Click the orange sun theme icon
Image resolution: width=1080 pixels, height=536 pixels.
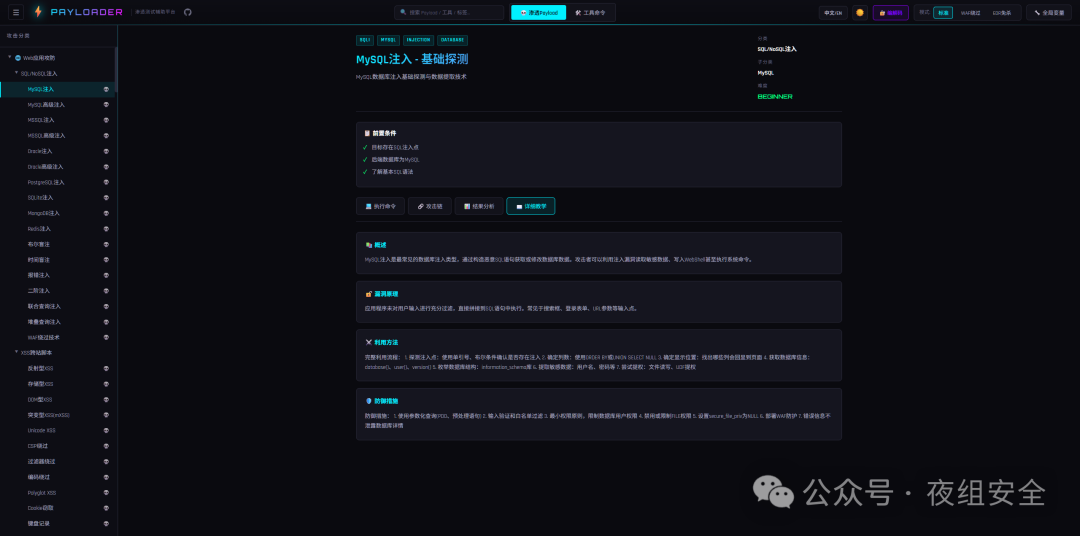click(859, 13)
